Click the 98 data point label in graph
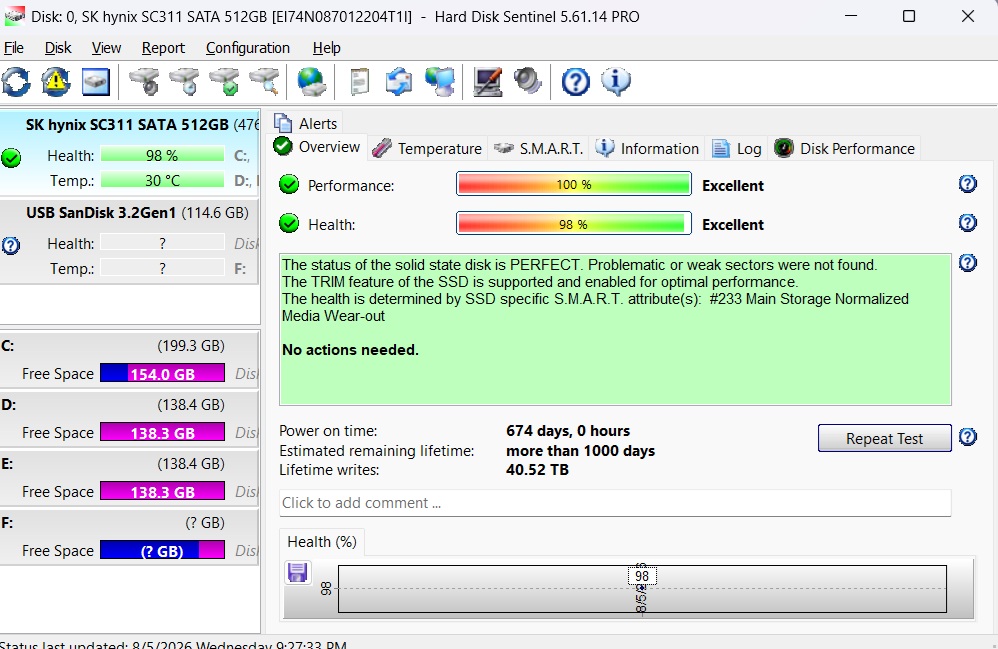Image resolution: width=998 pixels, height=649 pixels. point(642,576)
